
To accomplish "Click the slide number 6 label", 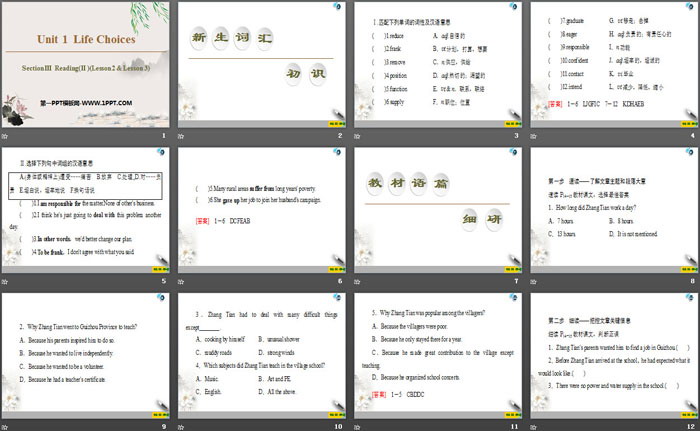I will (340, 281).
